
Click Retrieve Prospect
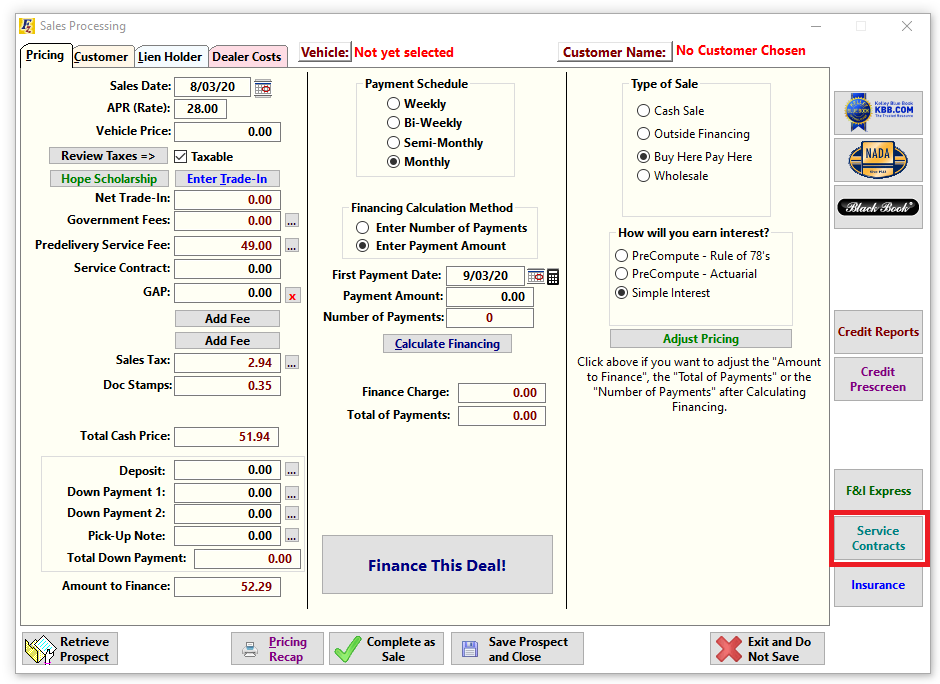point(70,649)
